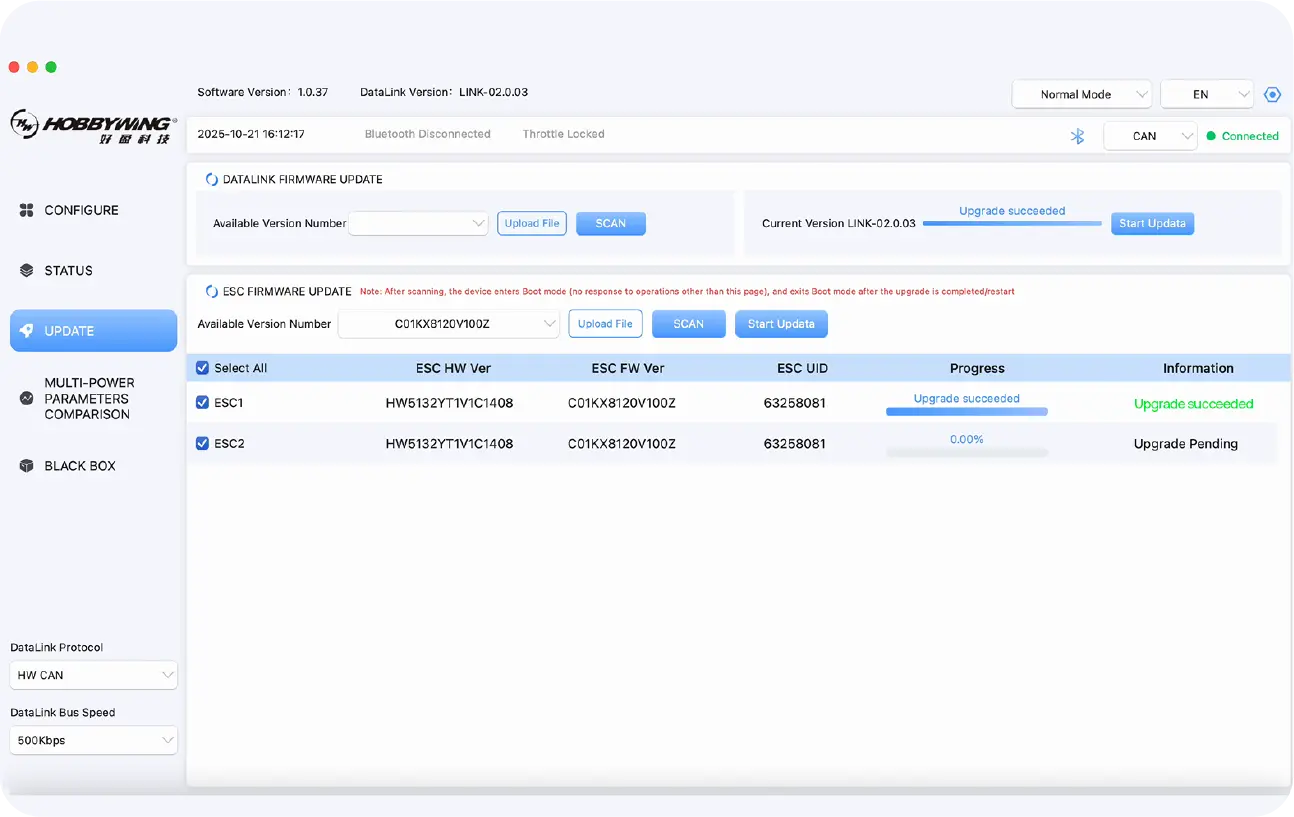Expand the EN language dropdown
The height and width of the screenshot is (817, 1294).
point(1206,94)
